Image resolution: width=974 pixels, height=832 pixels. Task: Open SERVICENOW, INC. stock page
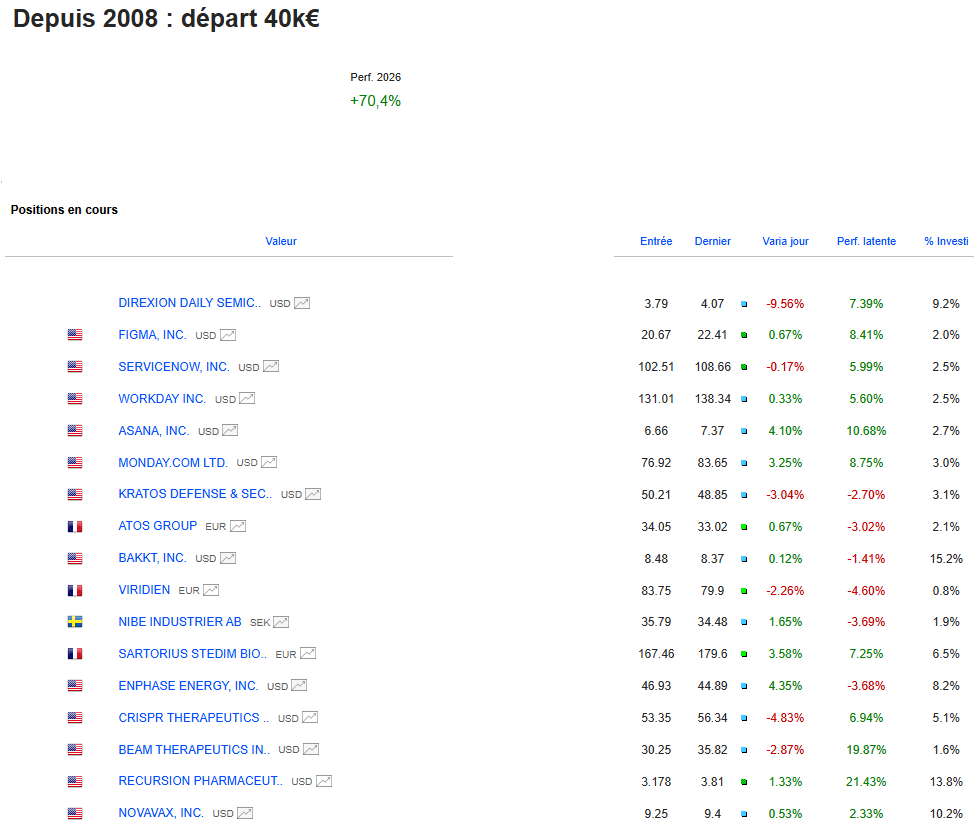pos(174,367)
